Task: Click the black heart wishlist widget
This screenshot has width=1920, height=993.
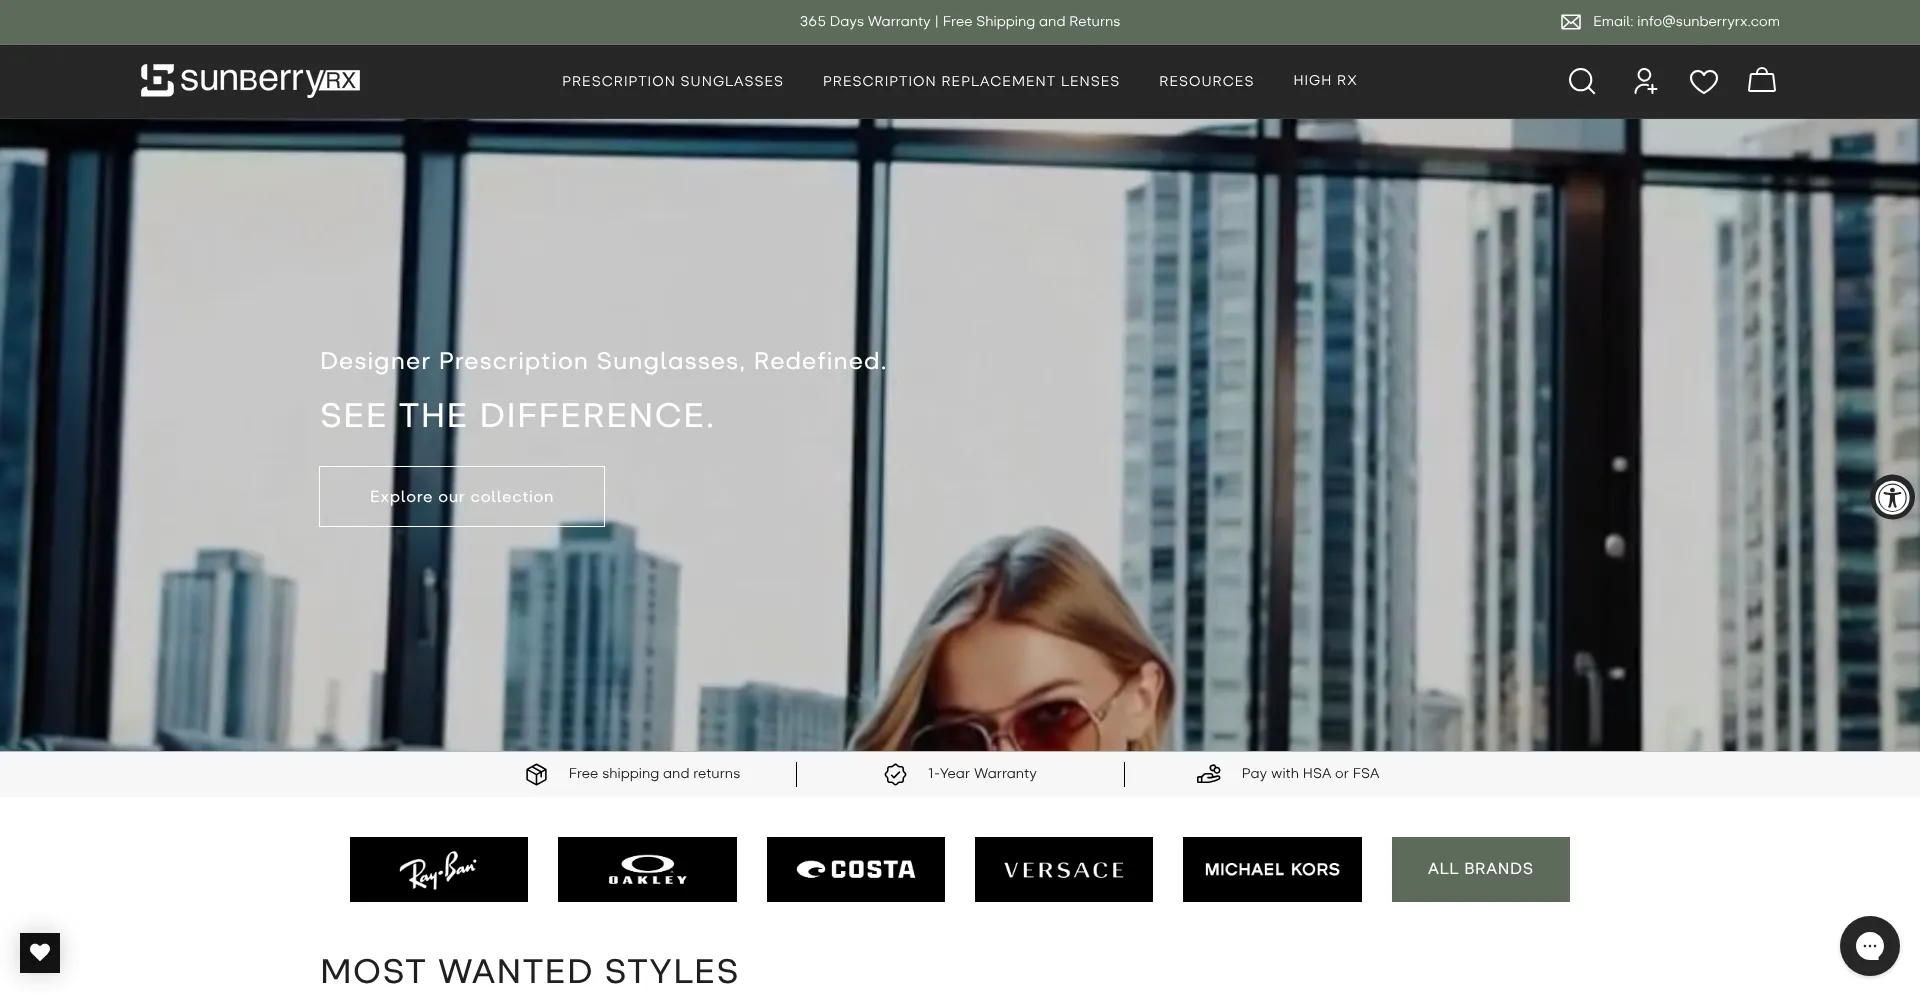Action: coord(40,953)
